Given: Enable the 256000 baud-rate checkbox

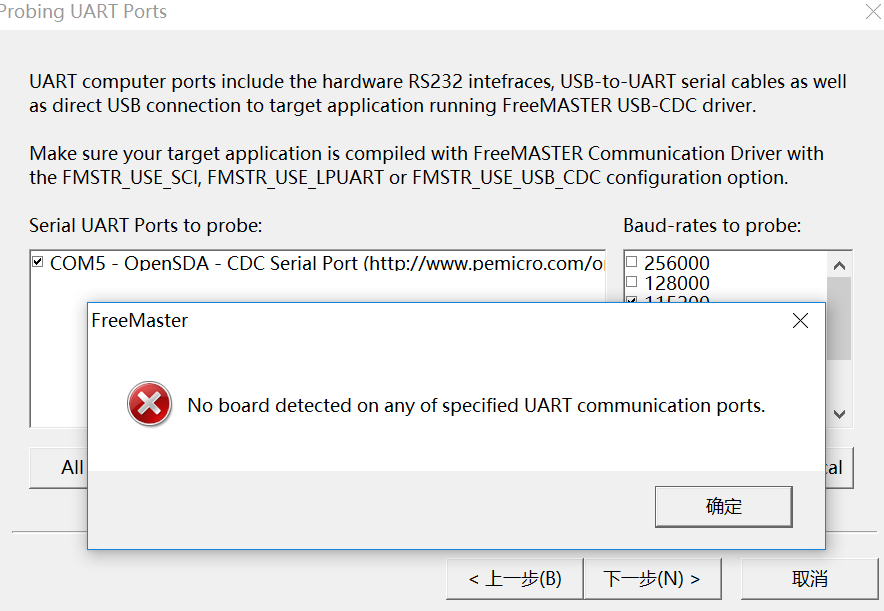Looking at the screenshot, I should (x=631, y=263).
